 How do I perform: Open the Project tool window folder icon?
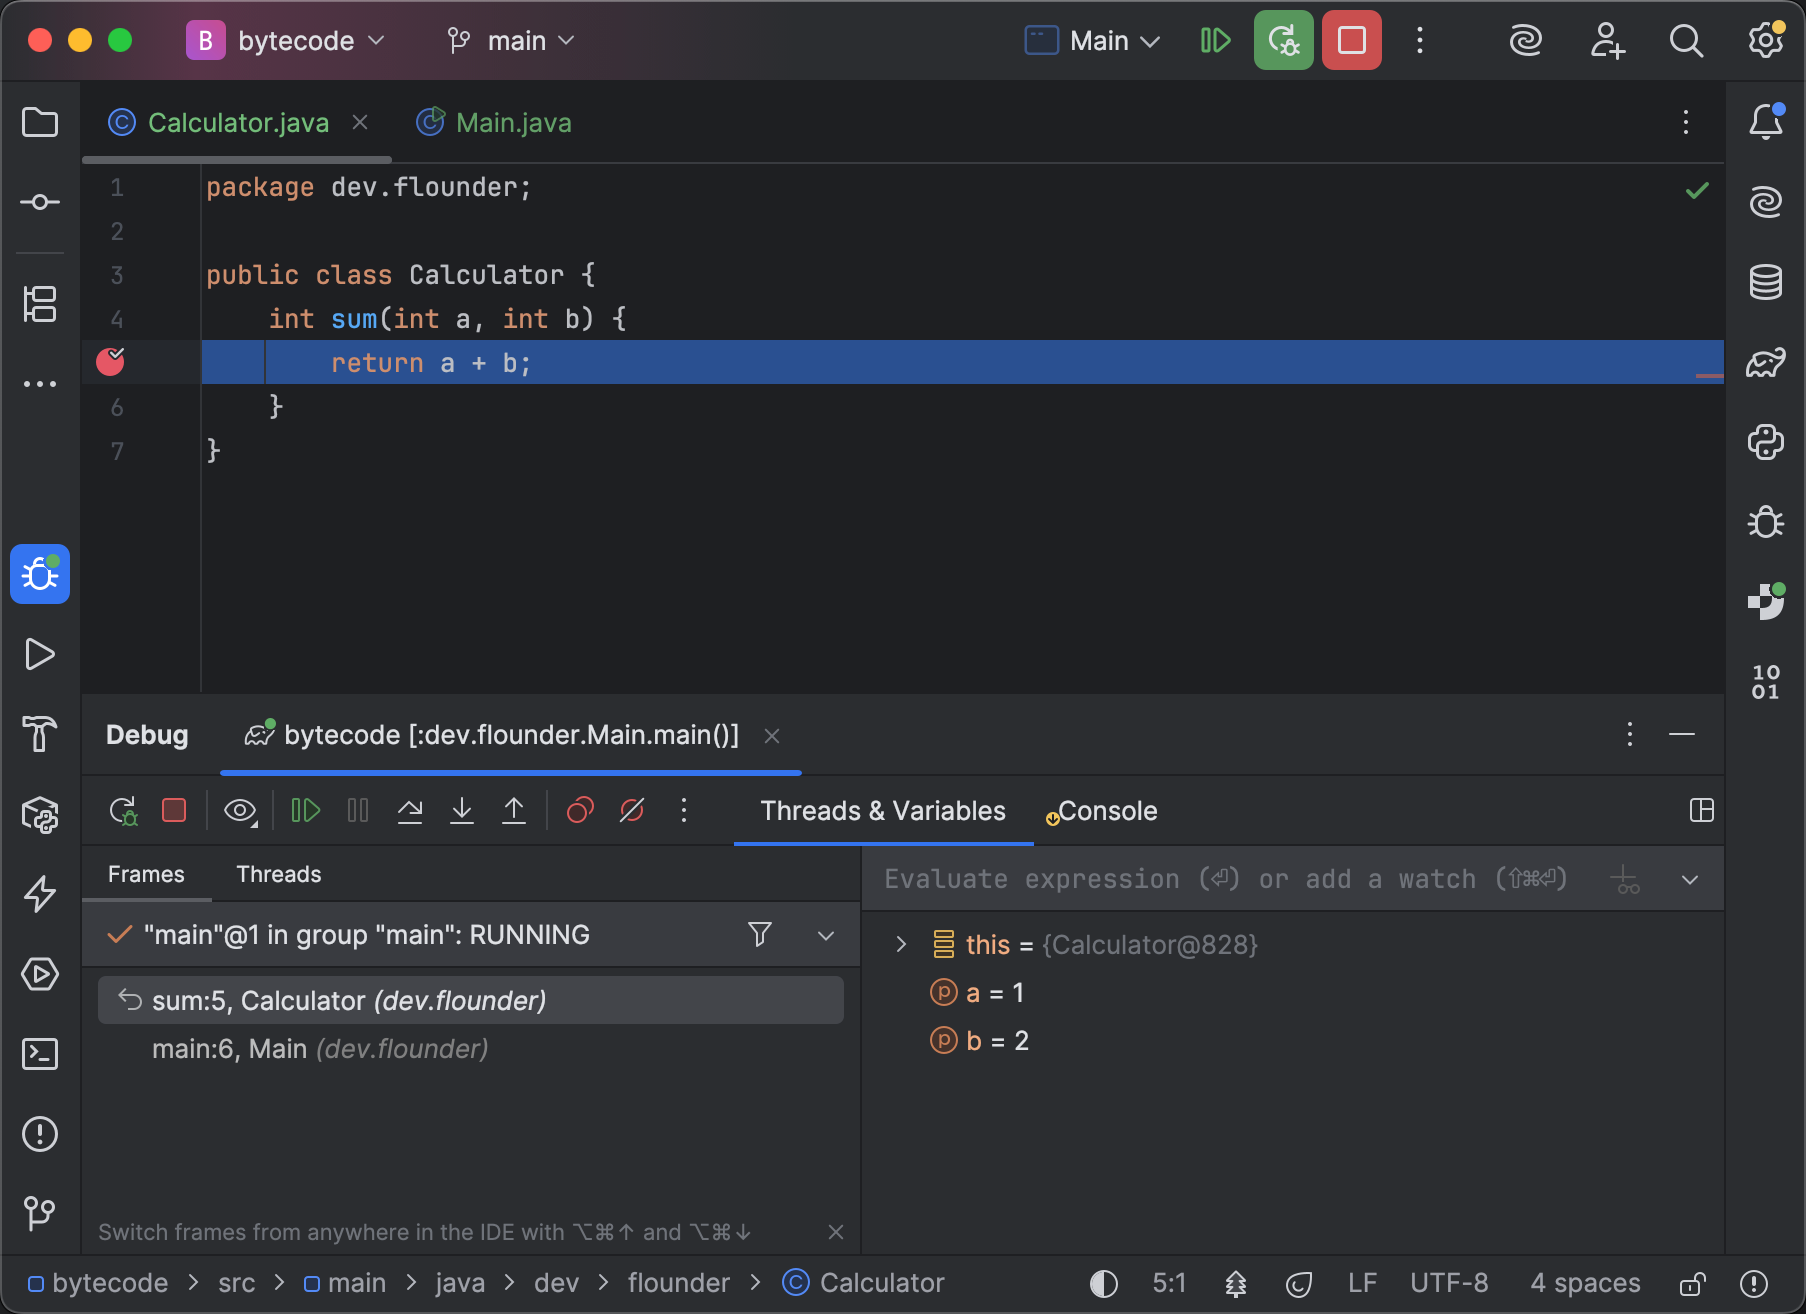[x=40, y=123]
